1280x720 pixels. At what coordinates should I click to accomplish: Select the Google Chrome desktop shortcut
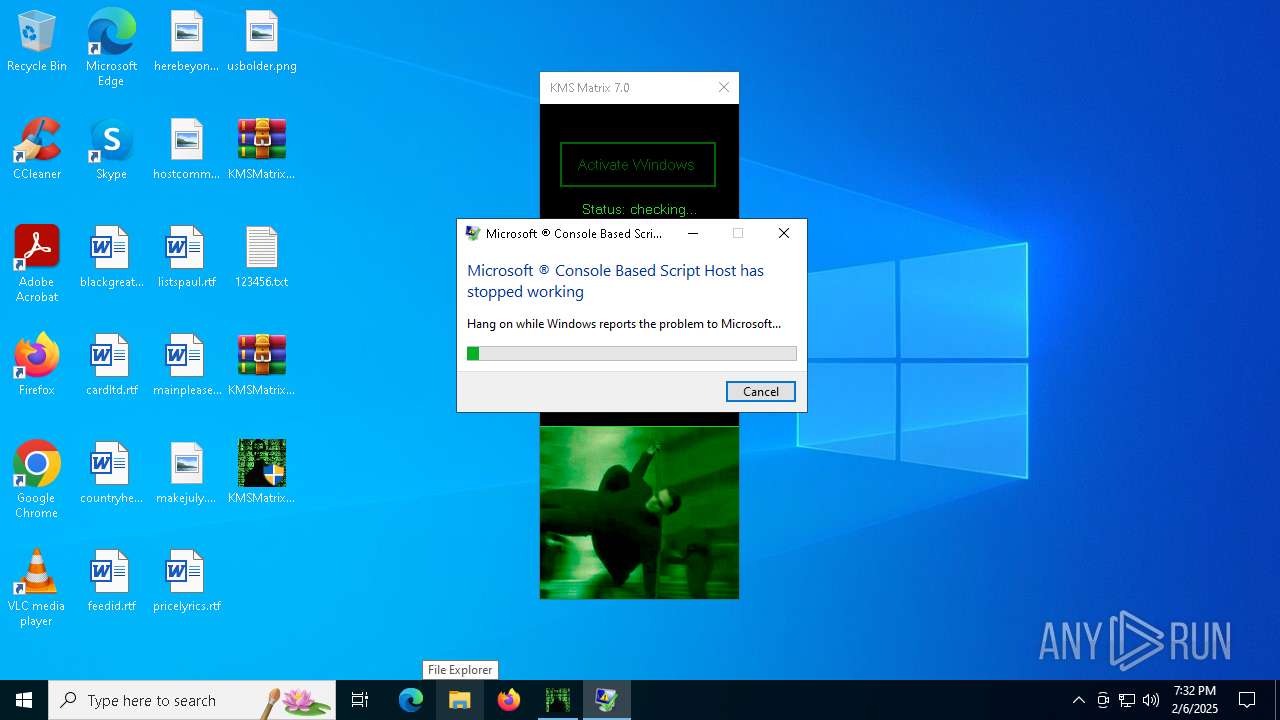[x=37, y=480]
